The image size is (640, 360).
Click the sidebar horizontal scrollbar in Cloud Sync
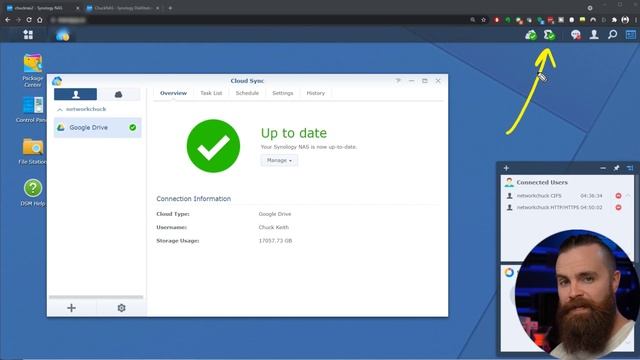point(96,297)
